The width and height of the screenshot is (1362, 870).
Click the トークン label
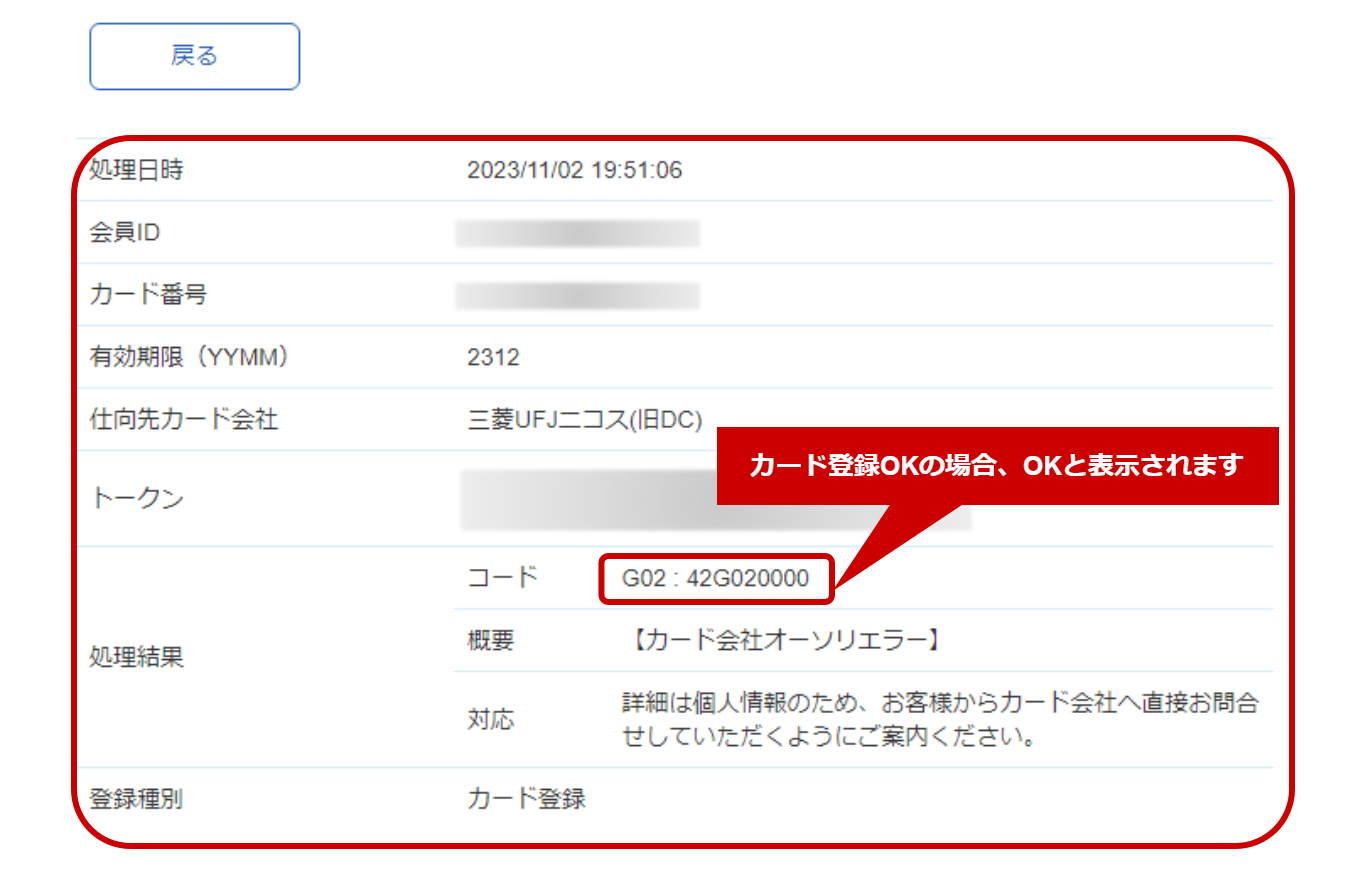pos(137,498)
